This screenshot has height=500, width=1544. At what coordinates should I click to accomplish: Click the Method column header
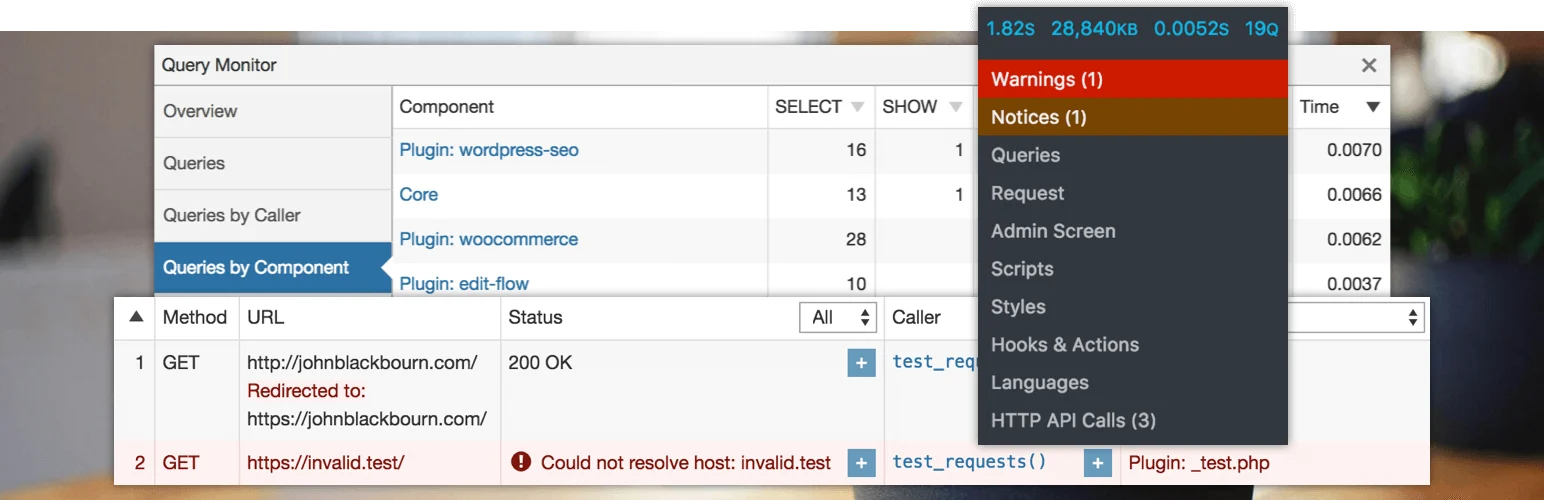pyautogui.click(x=195, y=318)
